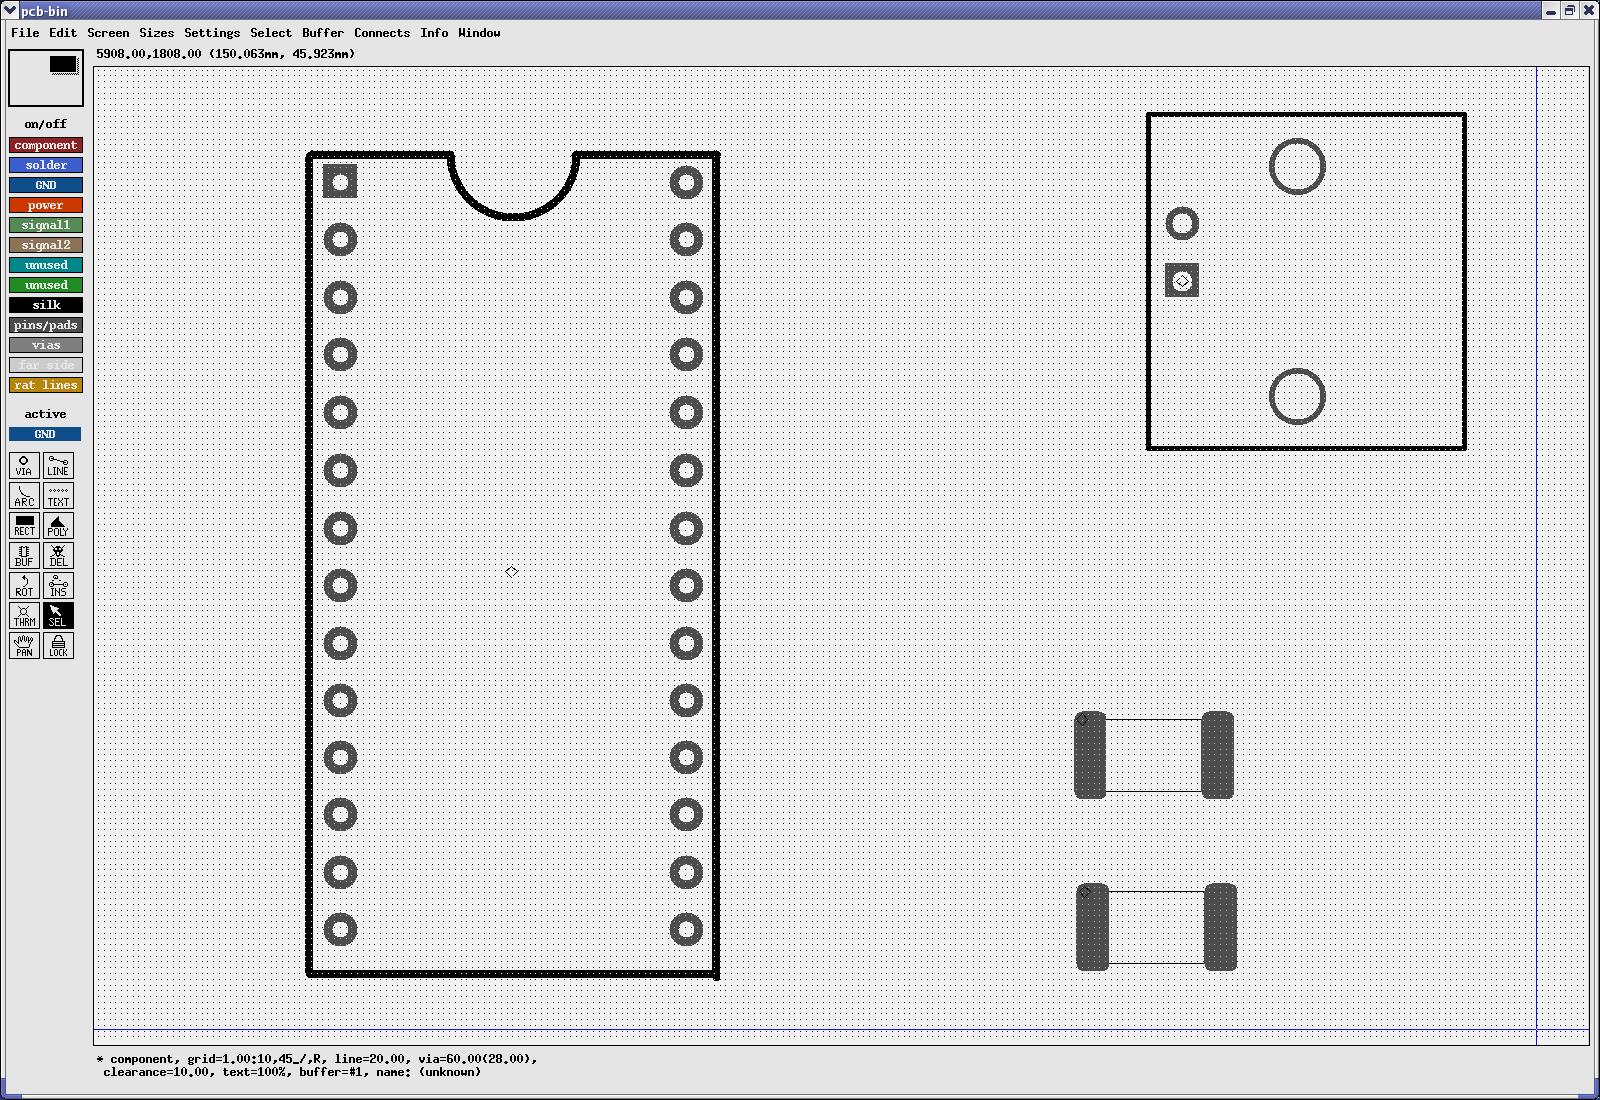The image size is (1600, 1100).
Task: Select the VIA tool
Action: 24,465
